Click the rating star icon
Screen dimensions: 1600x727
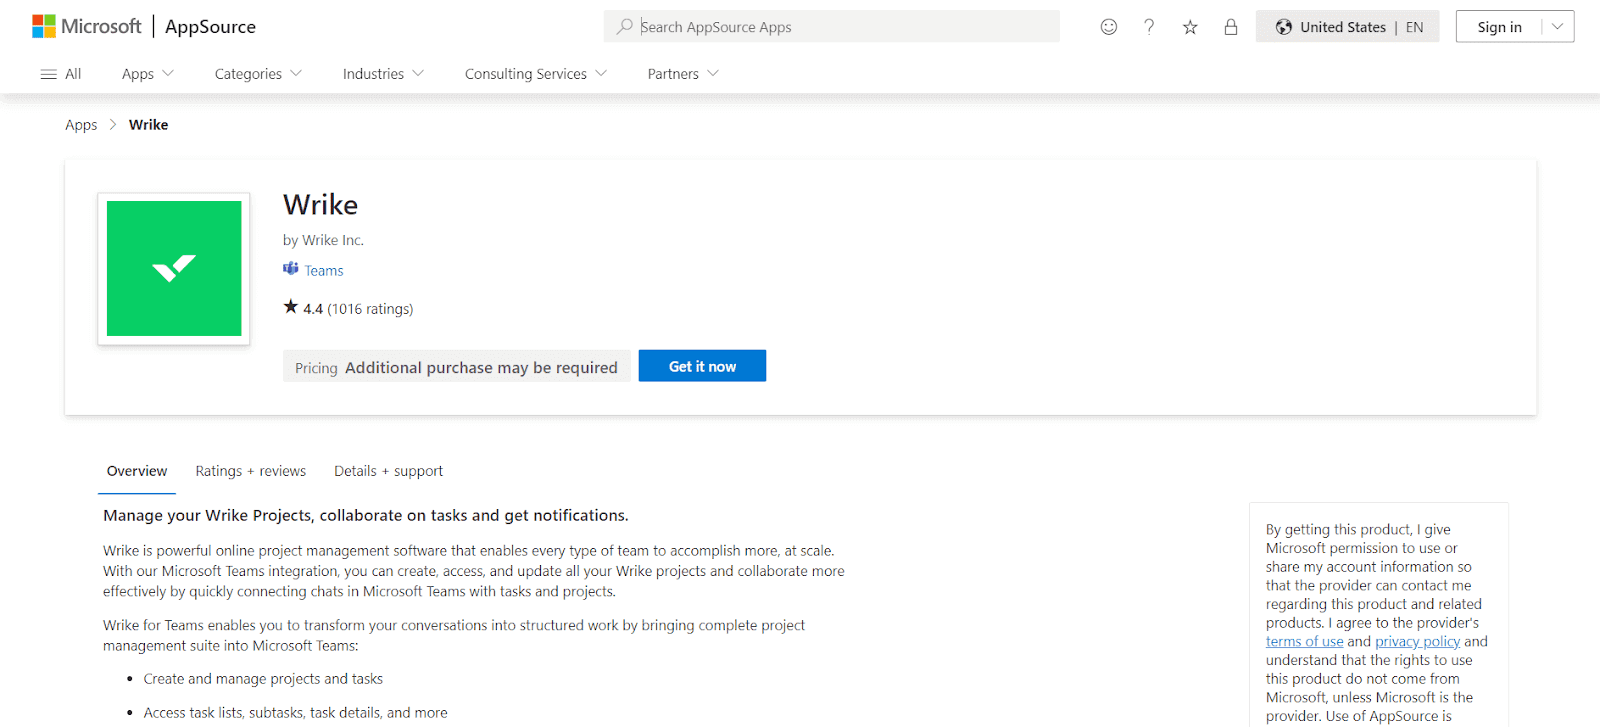tap(291, 307)
